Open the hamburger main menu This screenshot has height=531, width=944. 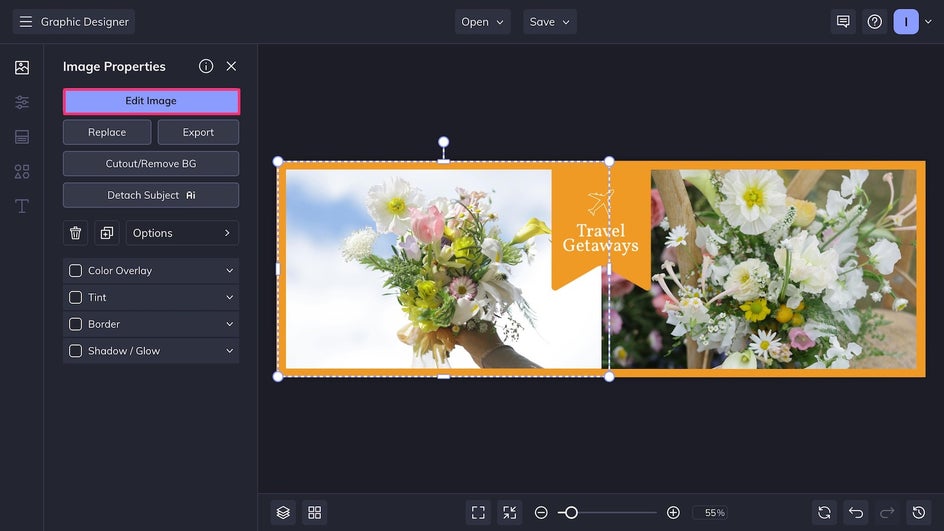point(25,22)
